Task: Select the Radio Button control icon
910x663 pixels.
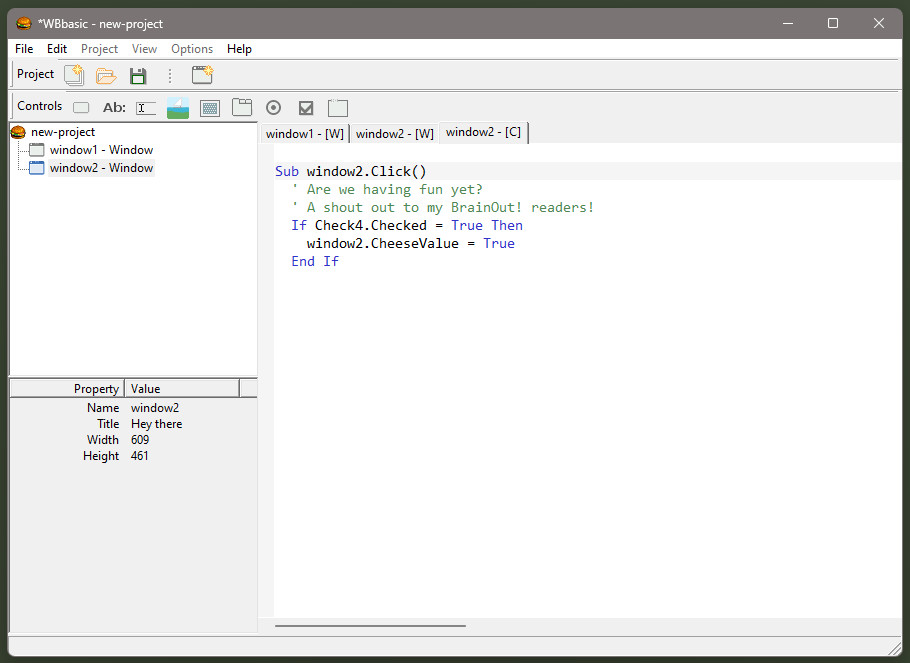Action: point(273,107)
